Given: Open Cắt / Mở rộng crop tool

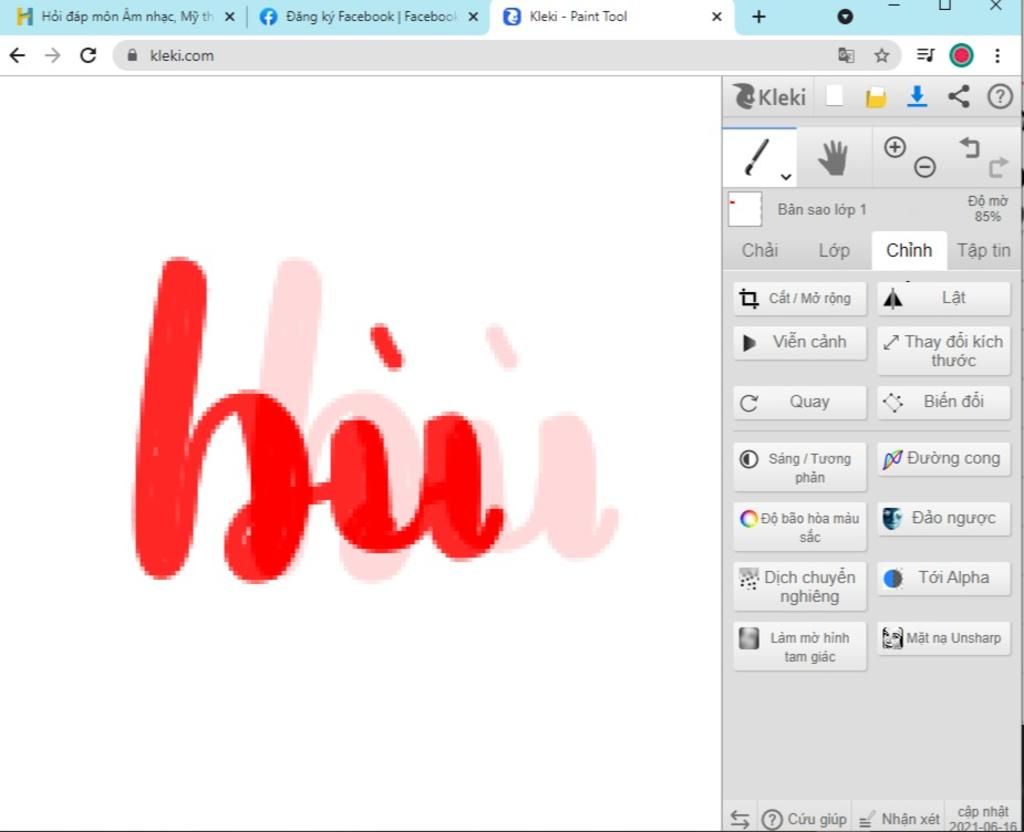Looking at the screenshot, I should pyautogui.click(x=799, y=298).
